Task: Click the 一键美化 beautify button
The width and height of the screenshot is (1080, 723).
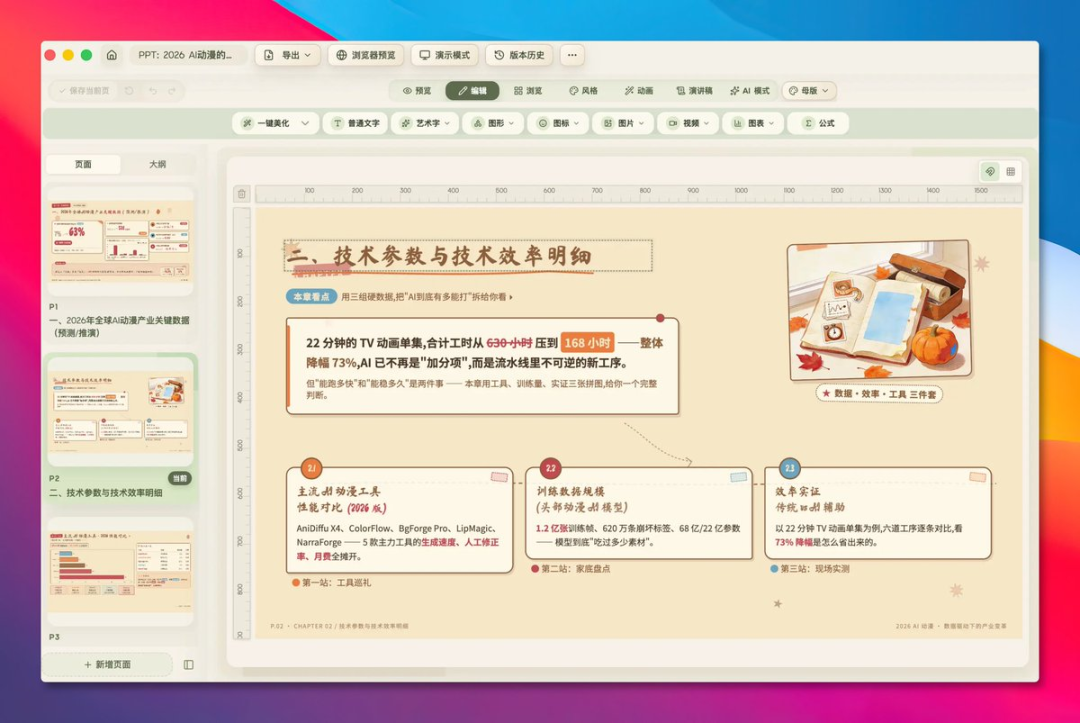Action: (266, 123)
